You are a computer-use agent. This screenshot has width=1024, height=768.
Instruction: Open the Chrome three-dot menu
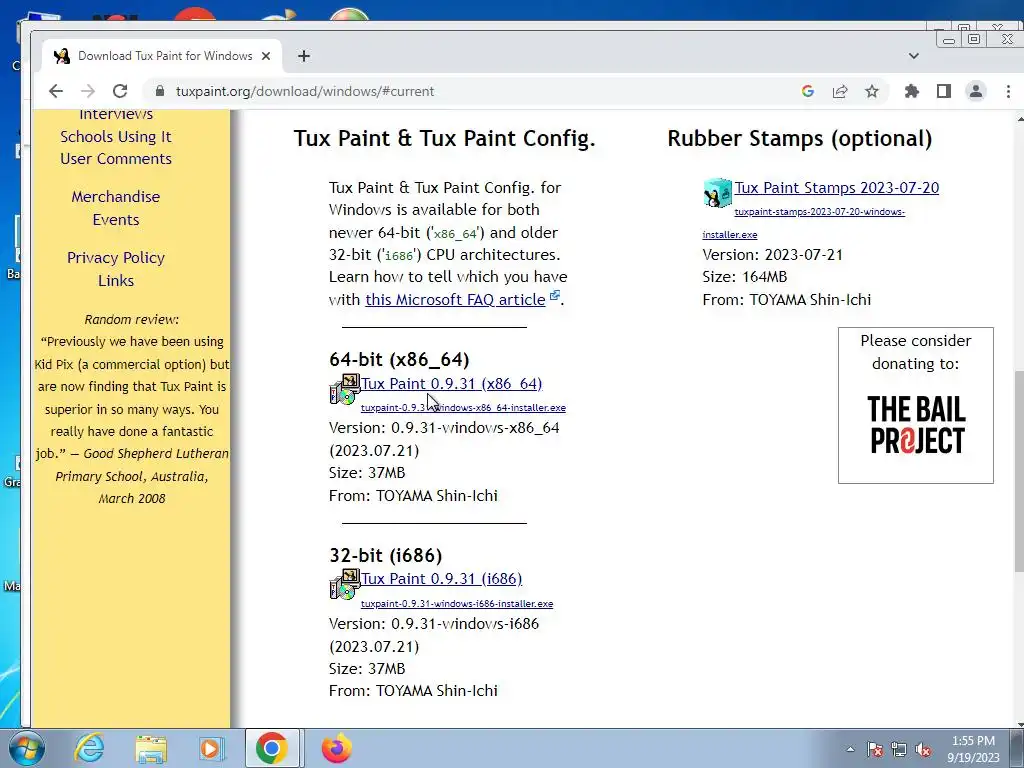click(x=1008, y=91)
